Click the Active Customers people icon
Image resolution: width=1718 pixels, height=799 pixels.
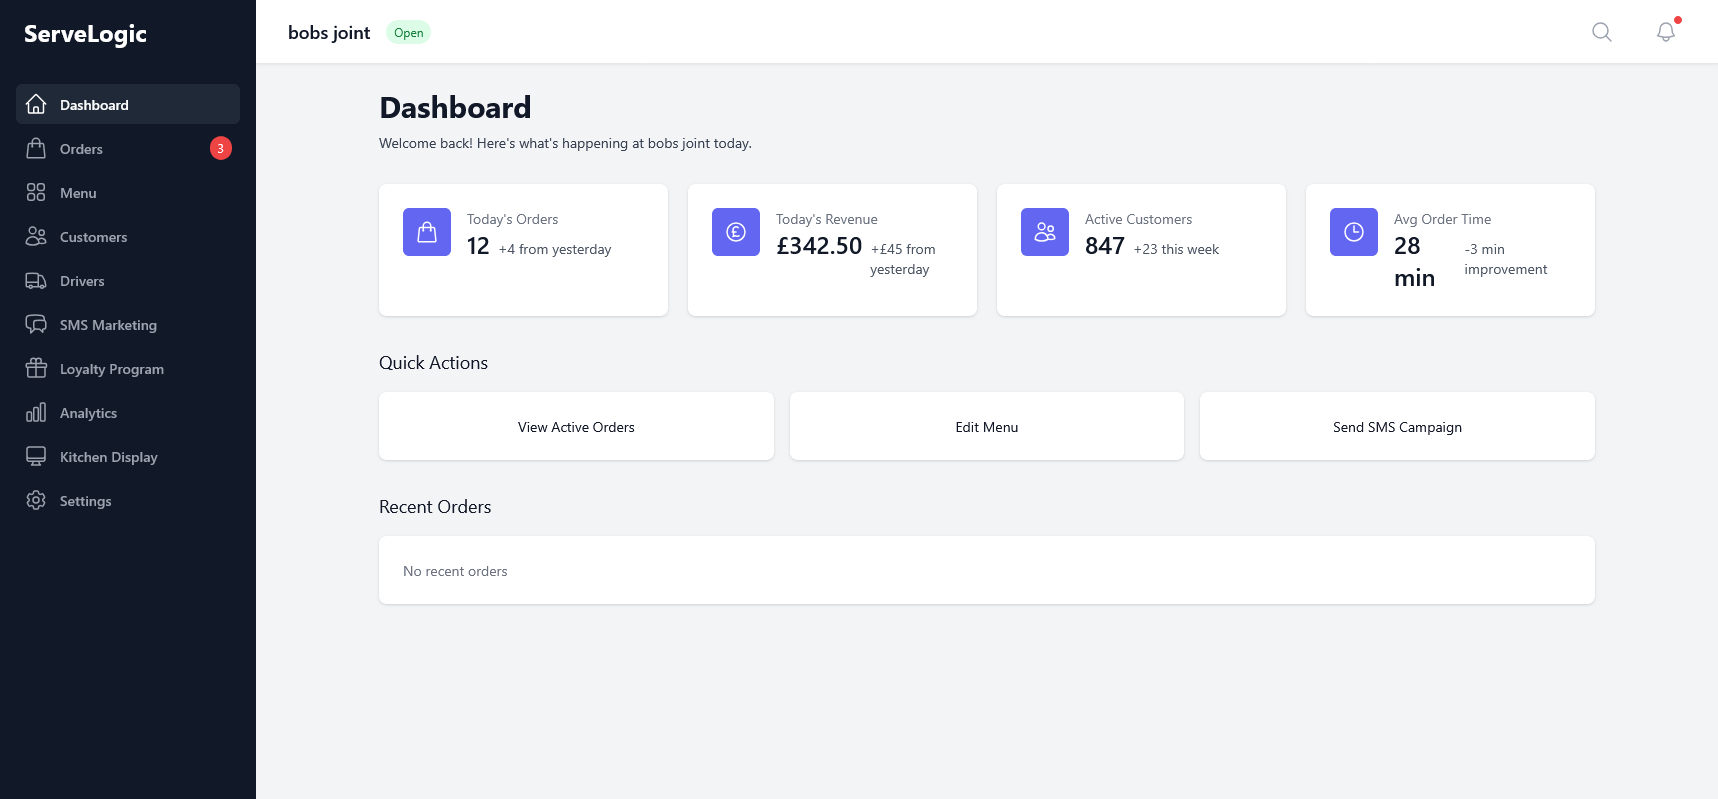[x=1045, y=232]
